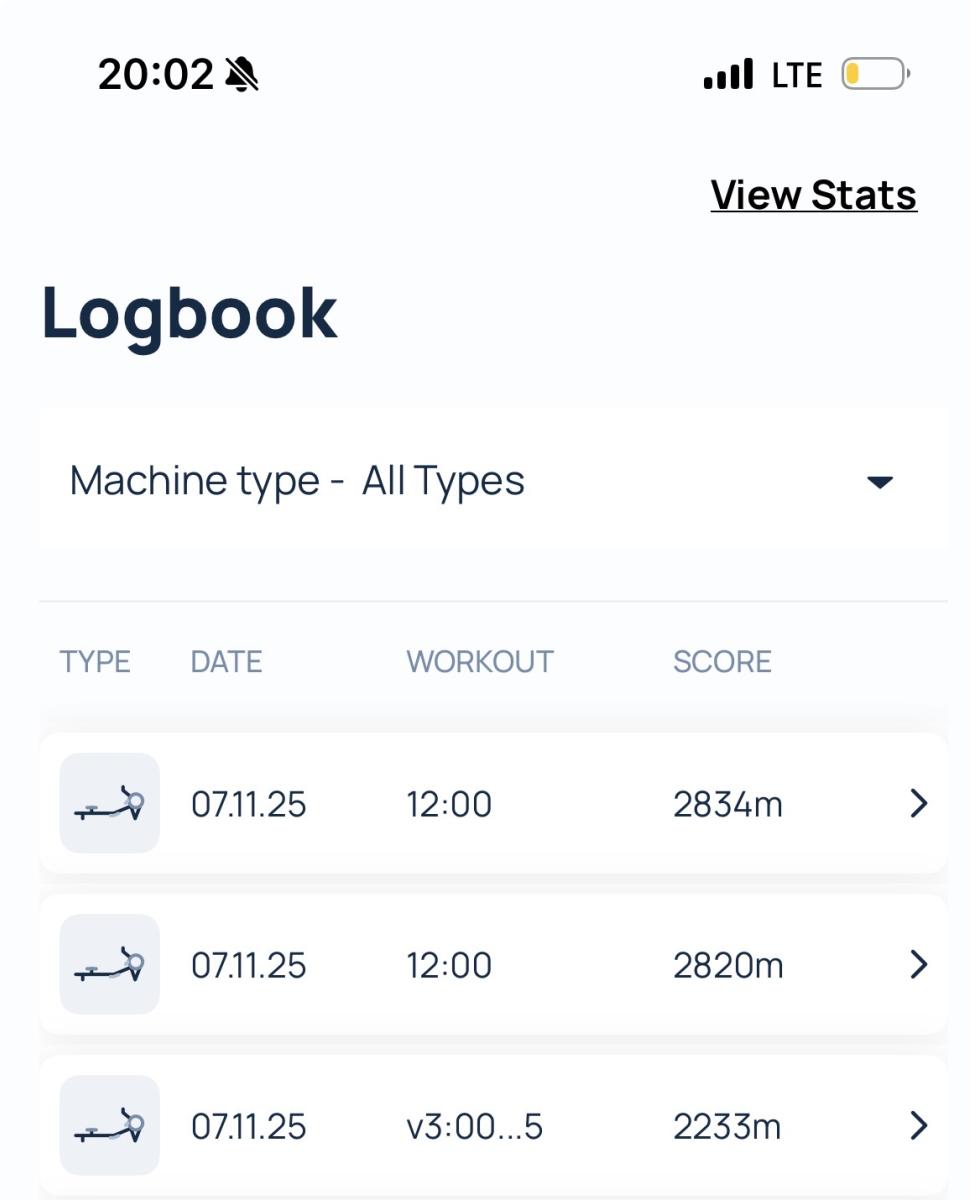The image size is (970, 1200).
Task: Tap the Logbook page title
Action: [x=189, y=314]
